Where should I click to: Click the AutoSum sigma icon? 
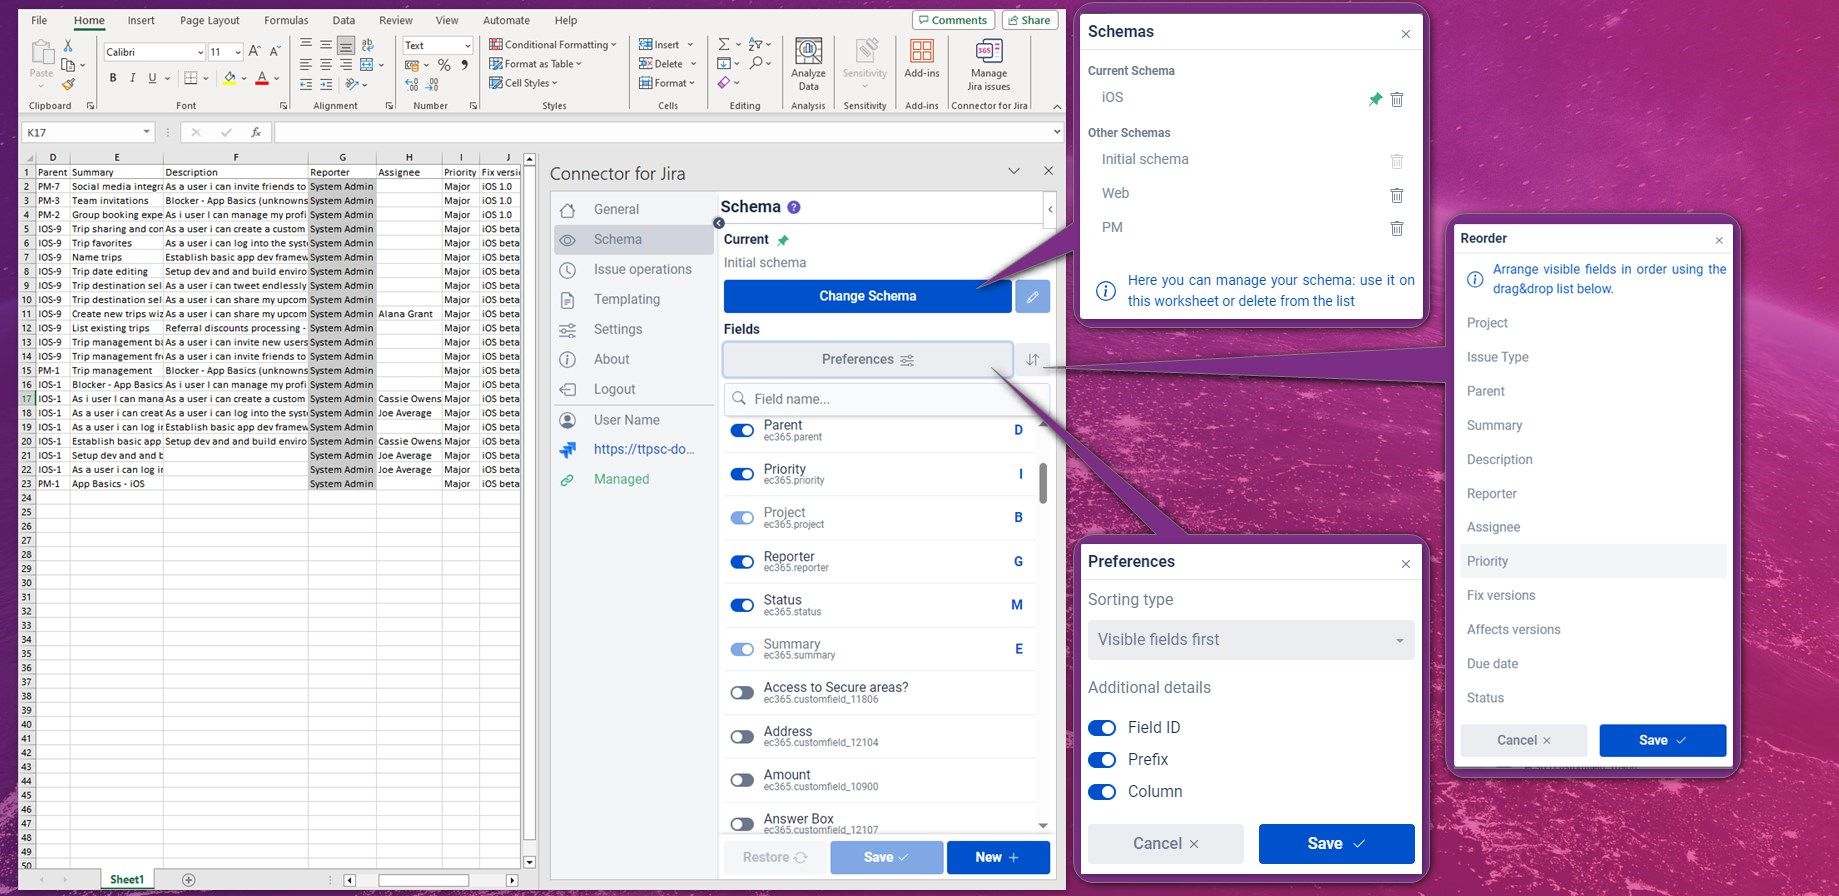723,44
